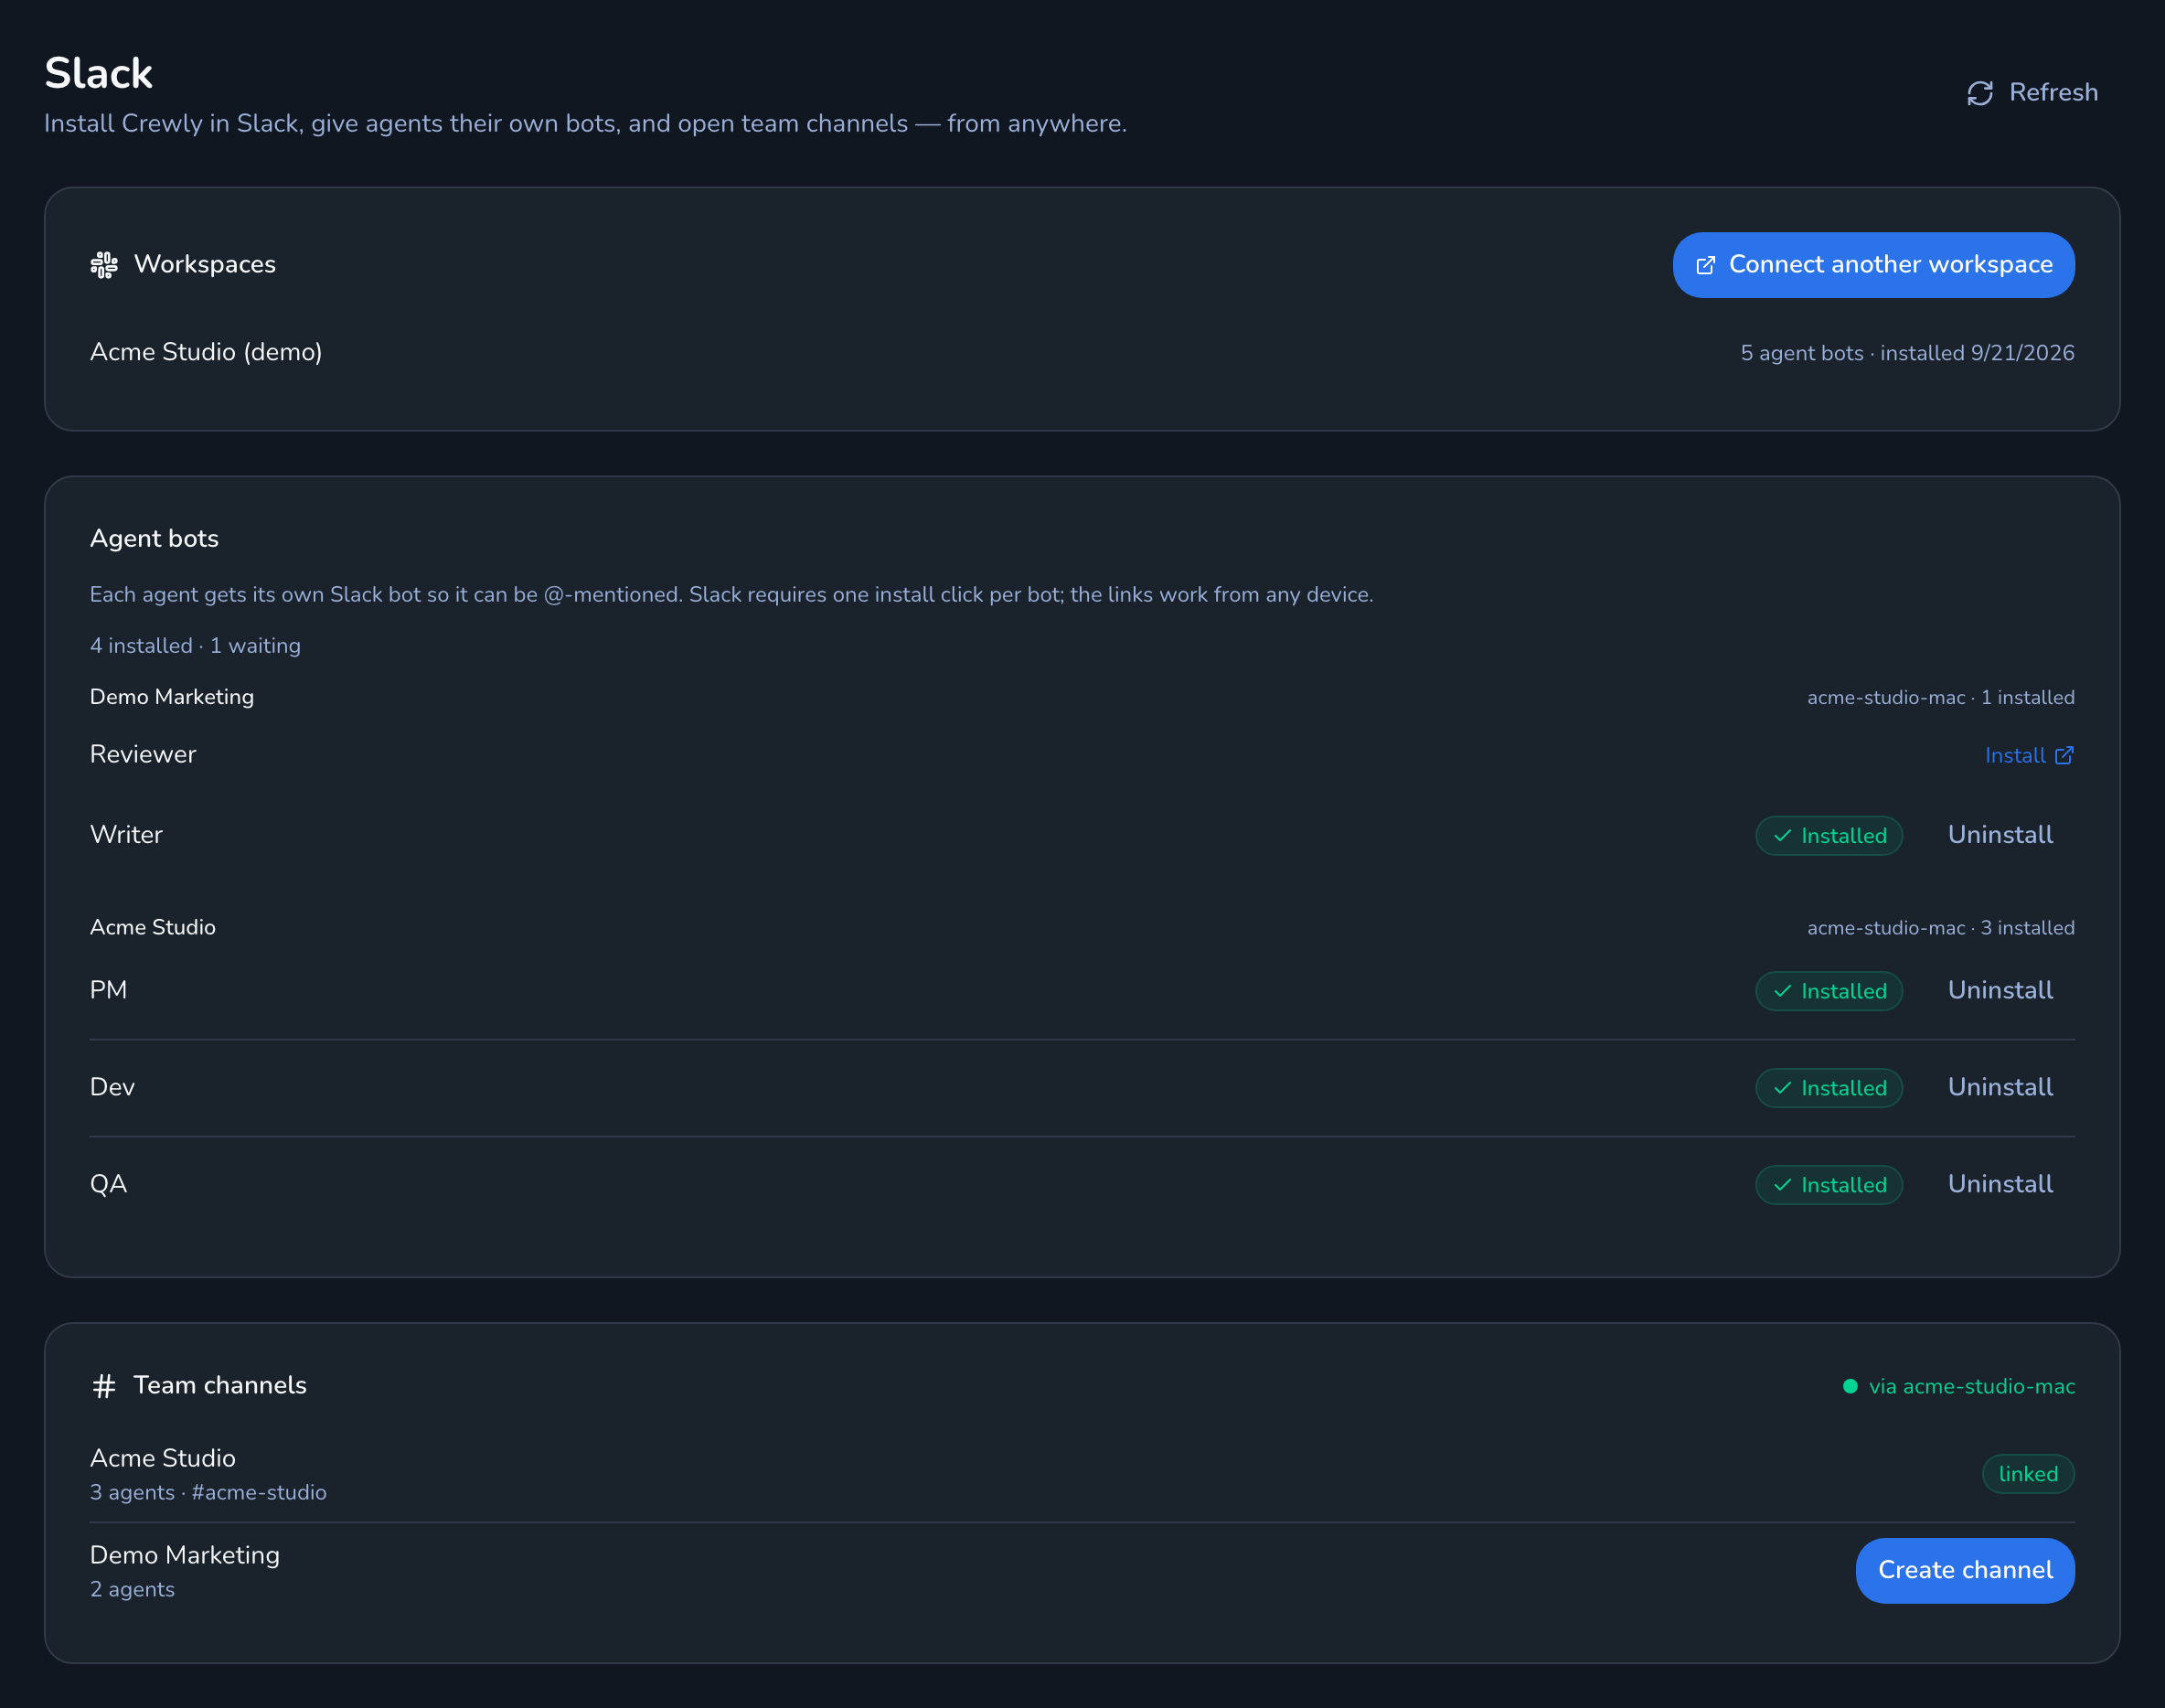Click '3 agents · #acme-studio' channel detail
Viewport: 2165px width, 1708px height.
(x=208, y=1493)
